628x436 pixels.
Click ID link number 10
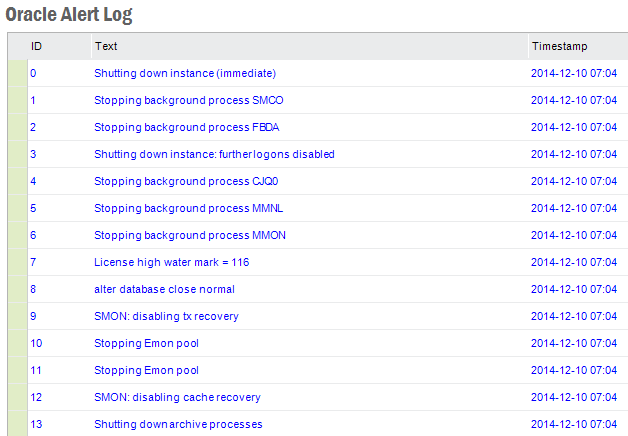[x=36, y=343]
